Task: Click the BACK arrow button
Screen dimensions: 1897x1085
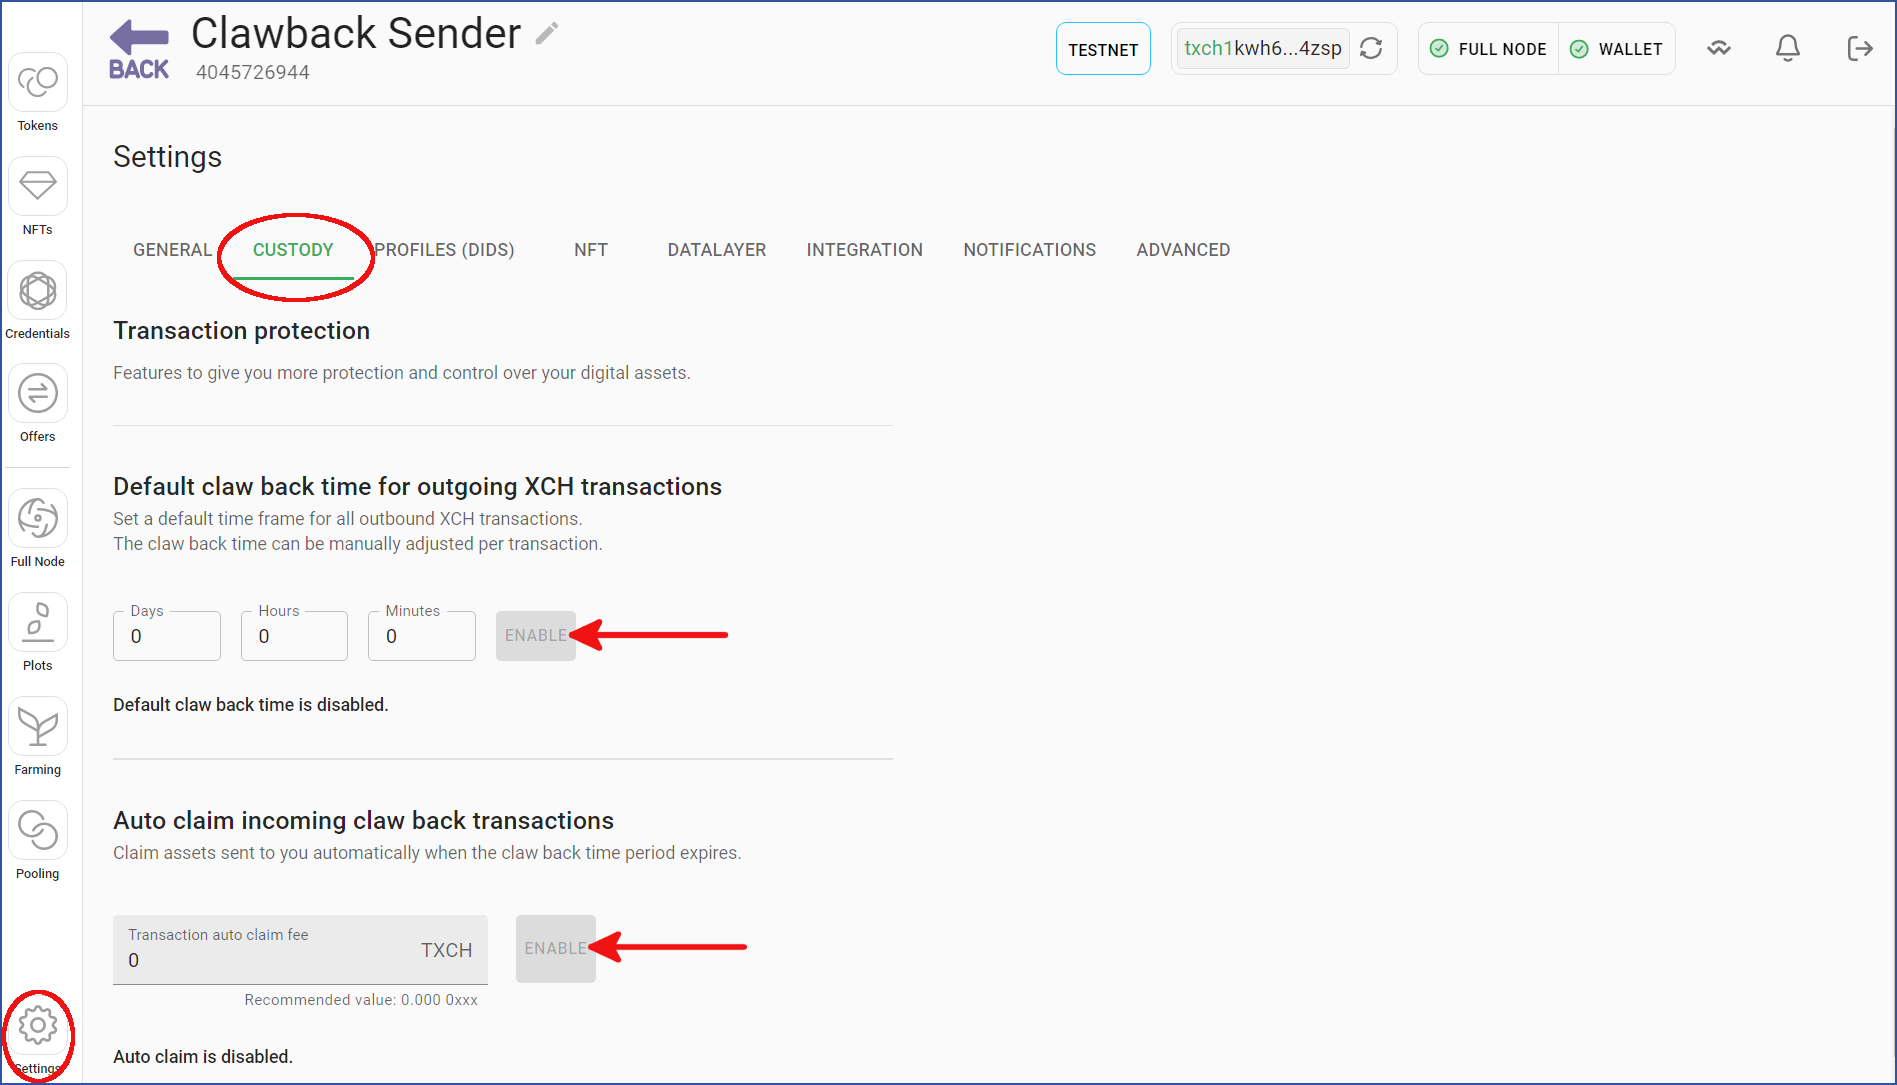Action: click(x=139, y=50)
